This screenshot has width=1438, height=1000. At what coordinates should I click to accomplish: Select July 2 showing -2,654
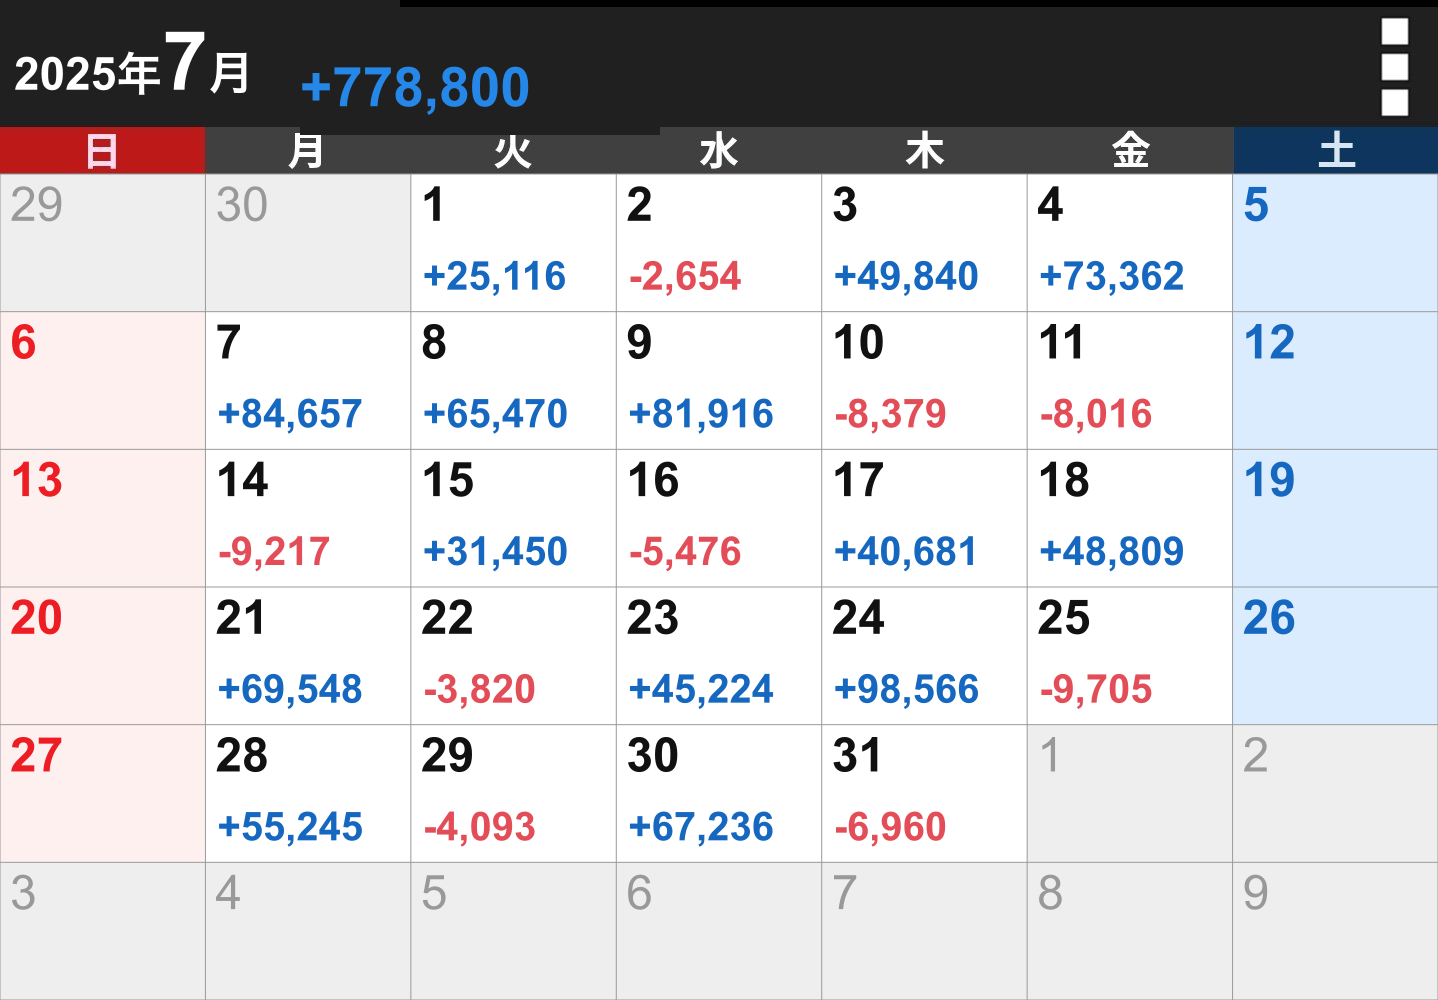click(719, 243)
